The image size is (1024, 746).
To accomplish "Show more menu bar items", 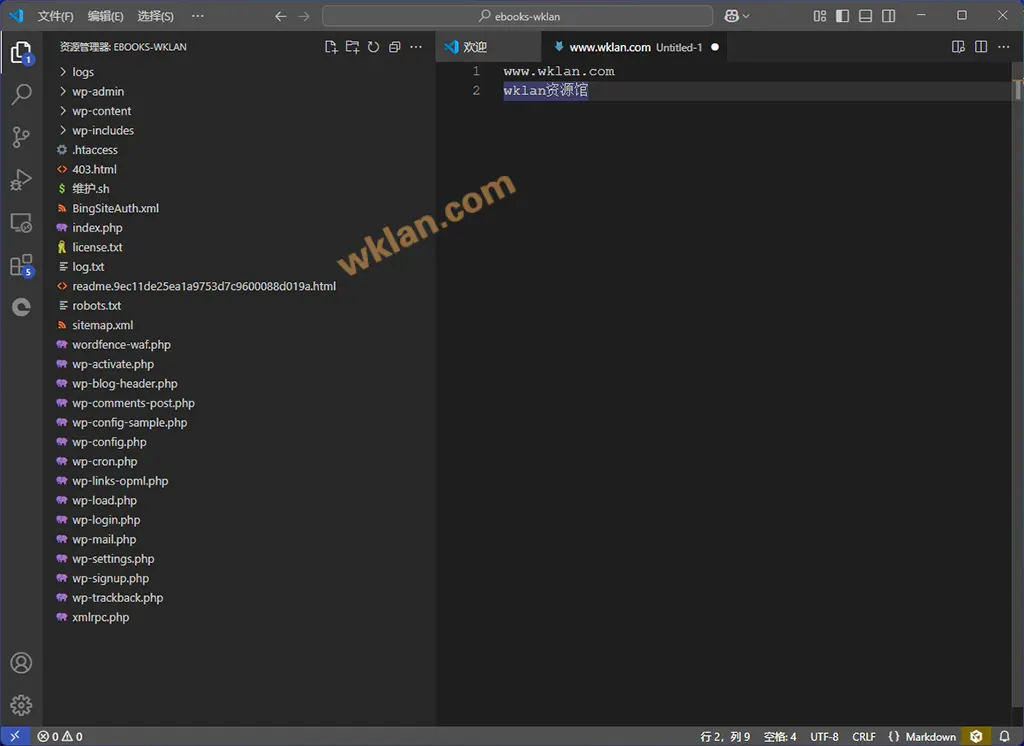I will (x=198, y=16).
